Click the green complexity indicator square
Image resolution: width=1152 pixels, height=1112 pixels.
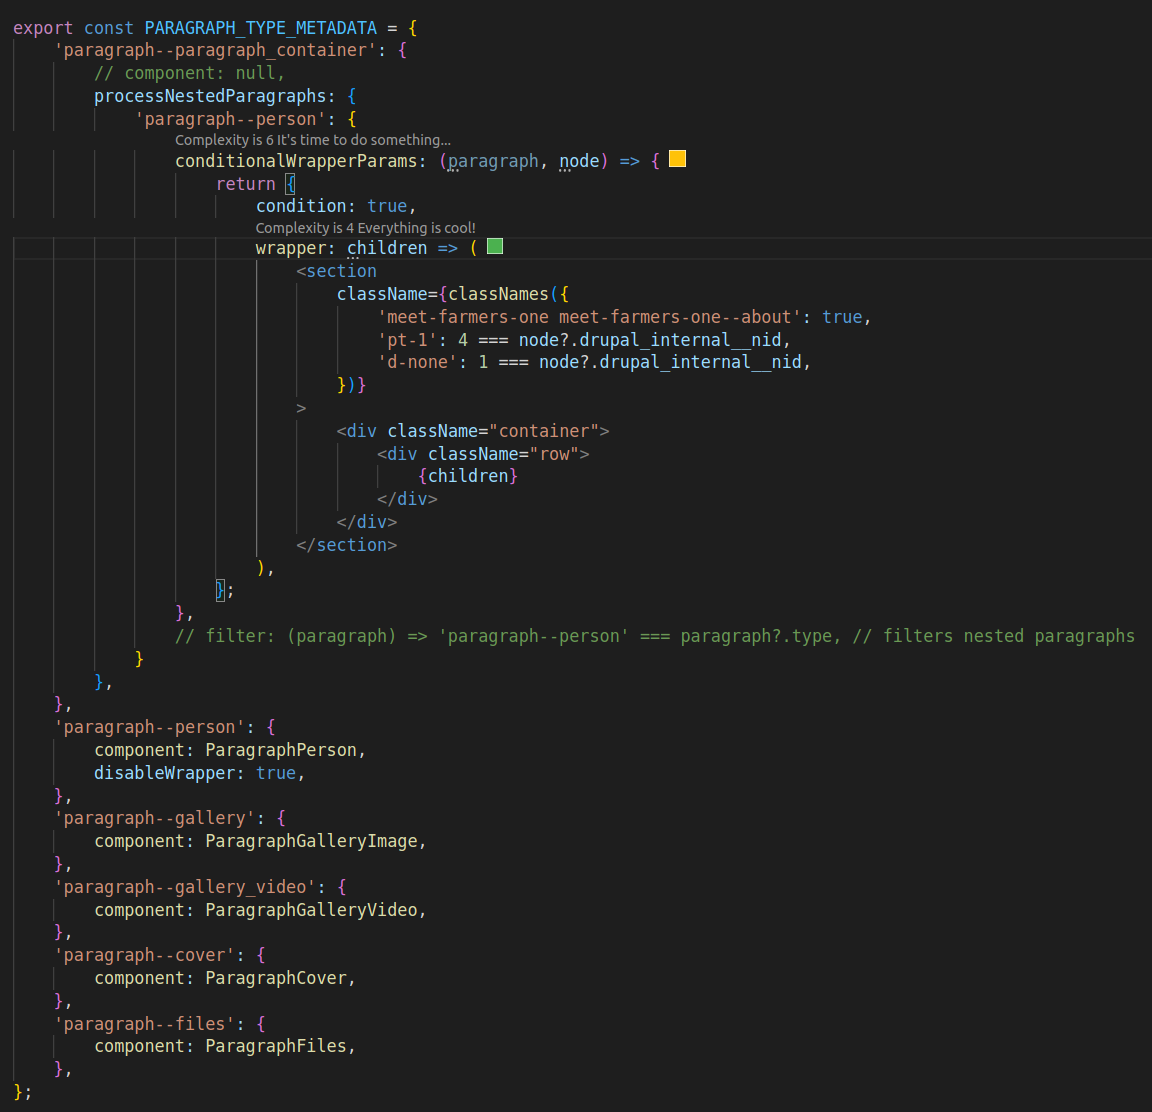(x=495, y=246)
